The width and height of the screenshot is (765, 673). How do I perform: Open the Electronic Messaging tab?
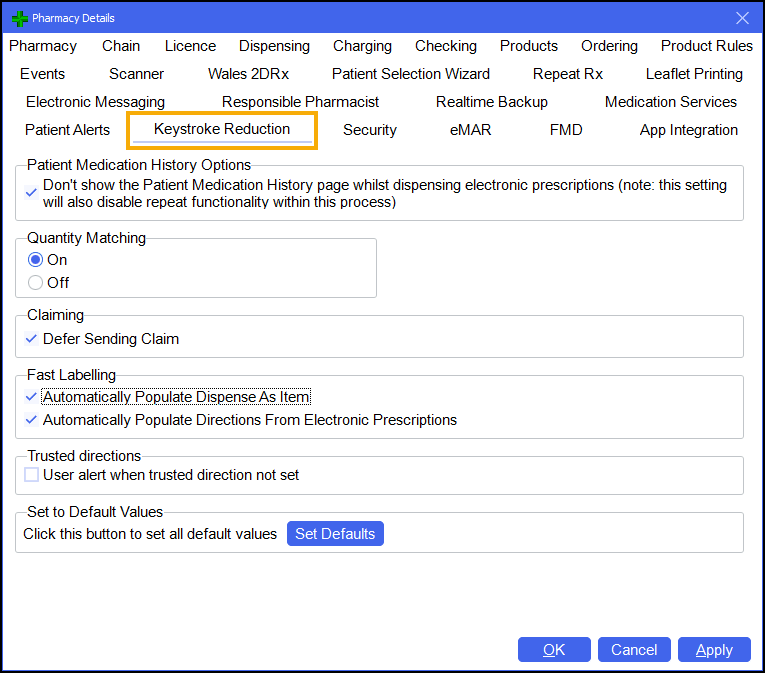point(95,102)
